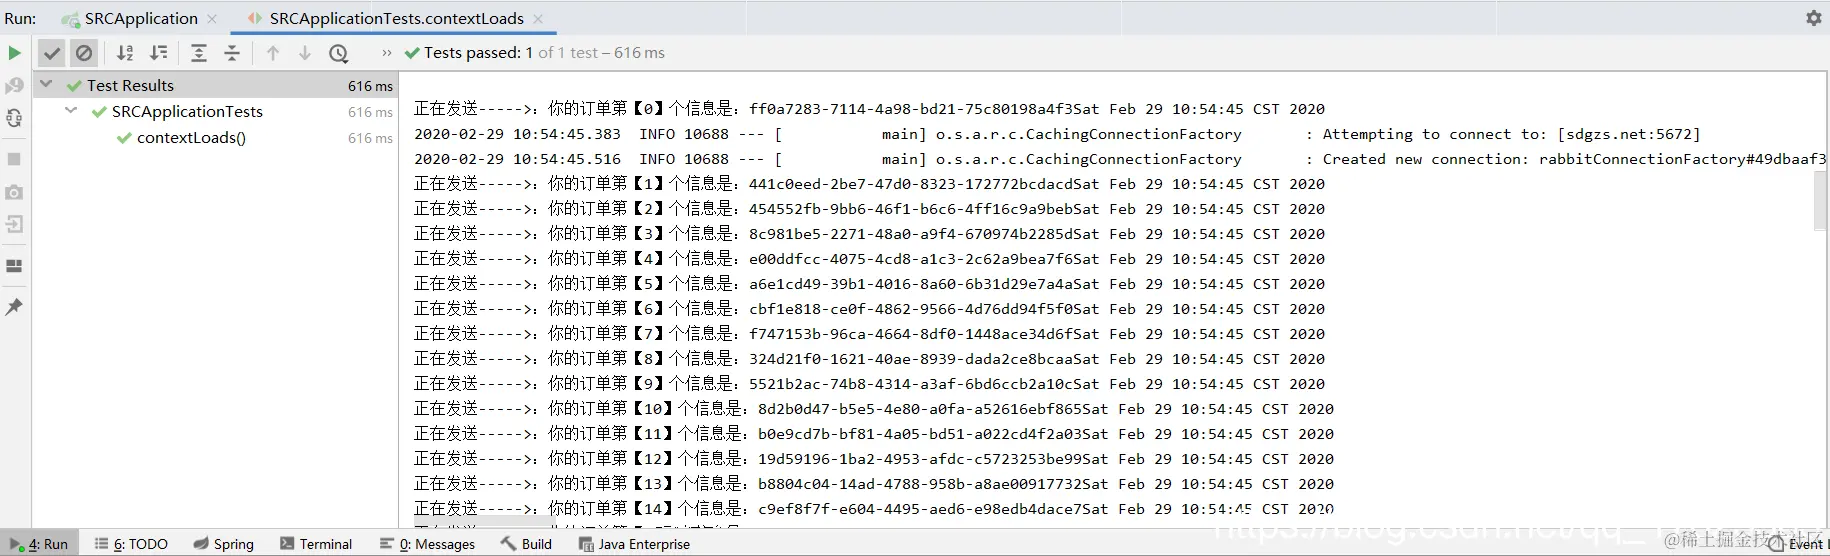The width and height of the screenshot is (1830, 556).
Task: Click the 'Attempting to connect to' log line
Action: [x=1057, y=133]
